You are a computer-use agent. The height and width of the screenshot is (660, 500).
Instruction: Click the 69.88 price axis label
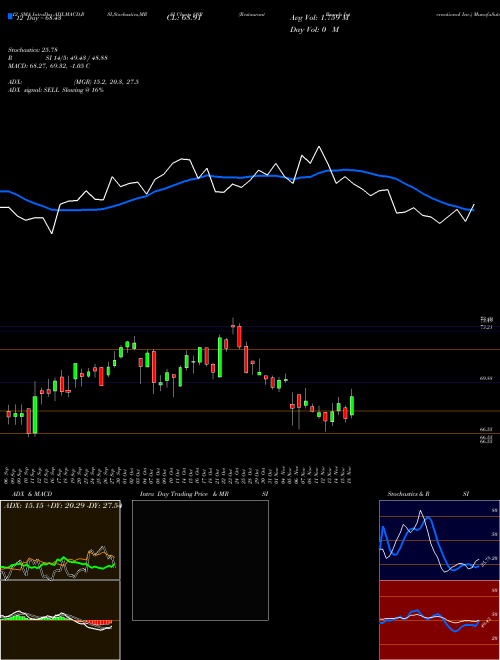click(x=486, y=379)
